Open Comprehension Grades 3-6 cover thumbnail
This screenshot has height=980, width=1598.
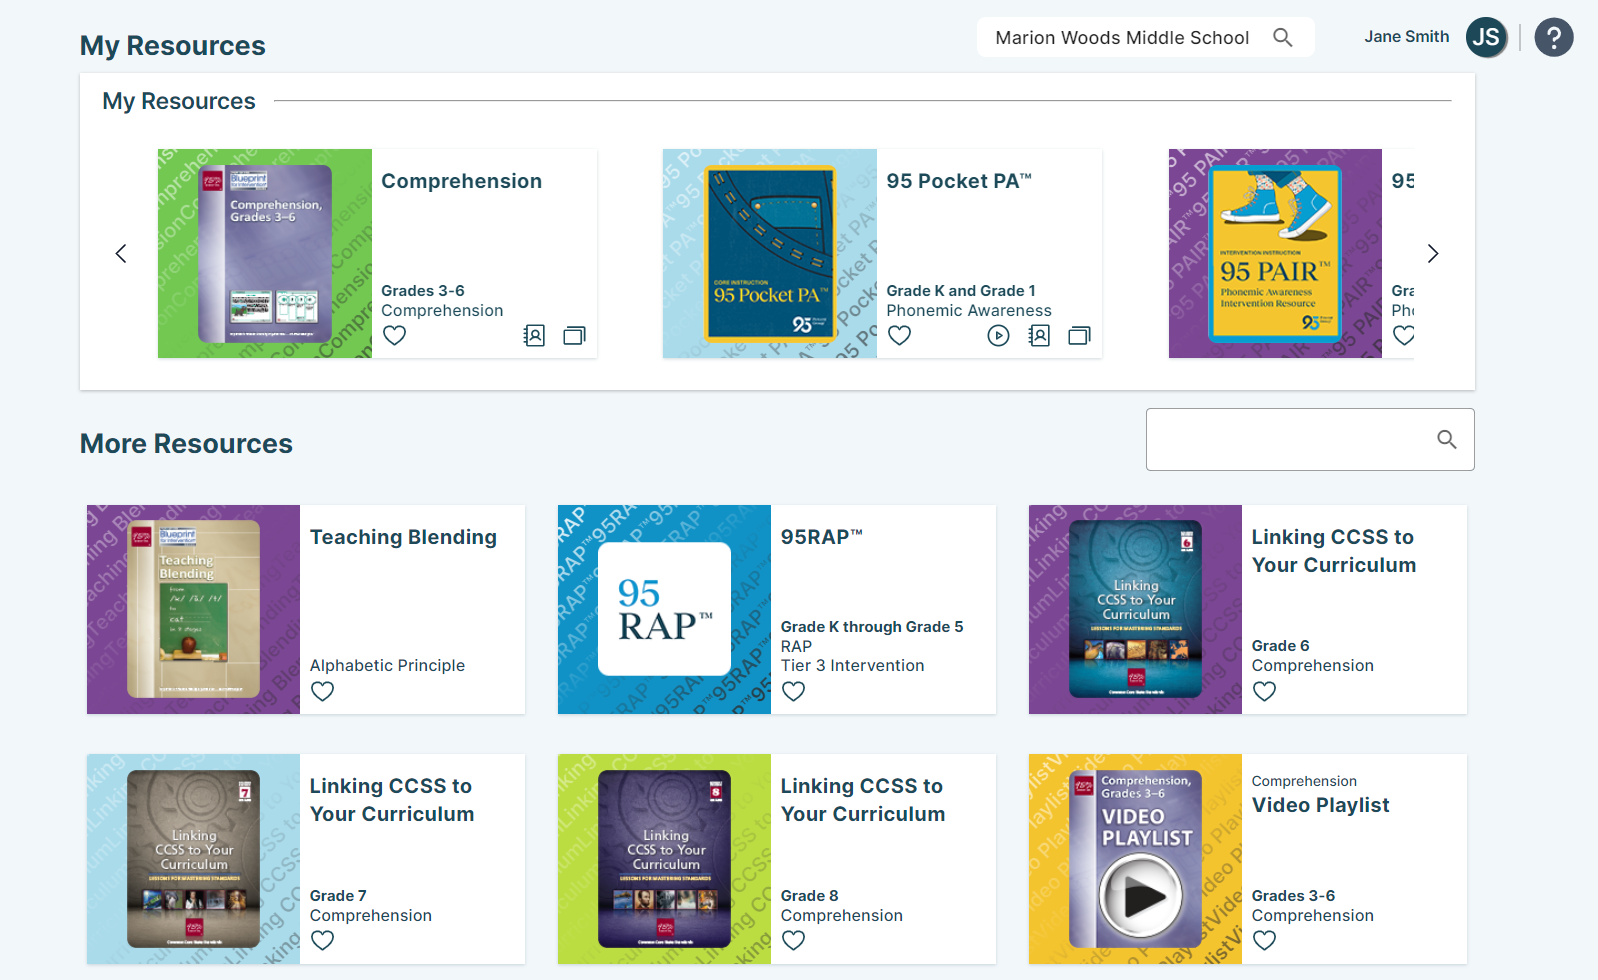tap(265, 254)
